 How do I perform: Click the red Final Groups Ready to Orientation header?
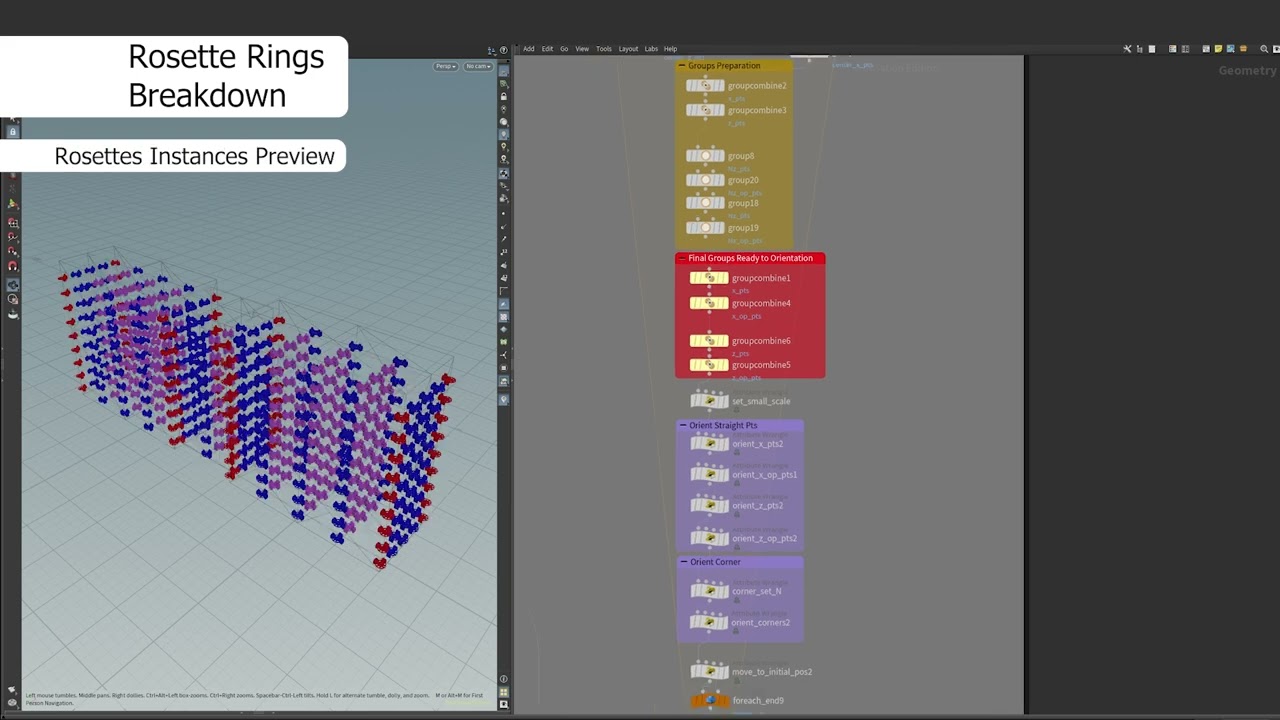click(x=750, y=258)
